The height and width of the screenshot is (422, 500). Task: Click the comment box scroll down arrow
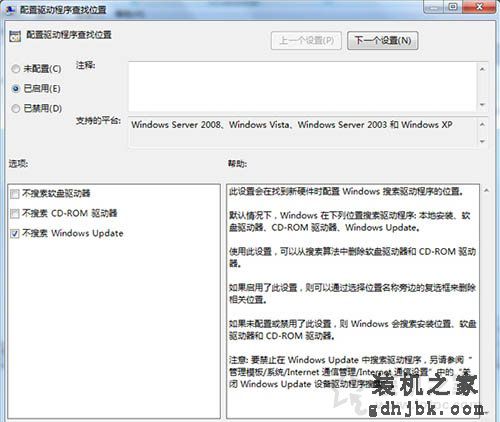point(482,105)
